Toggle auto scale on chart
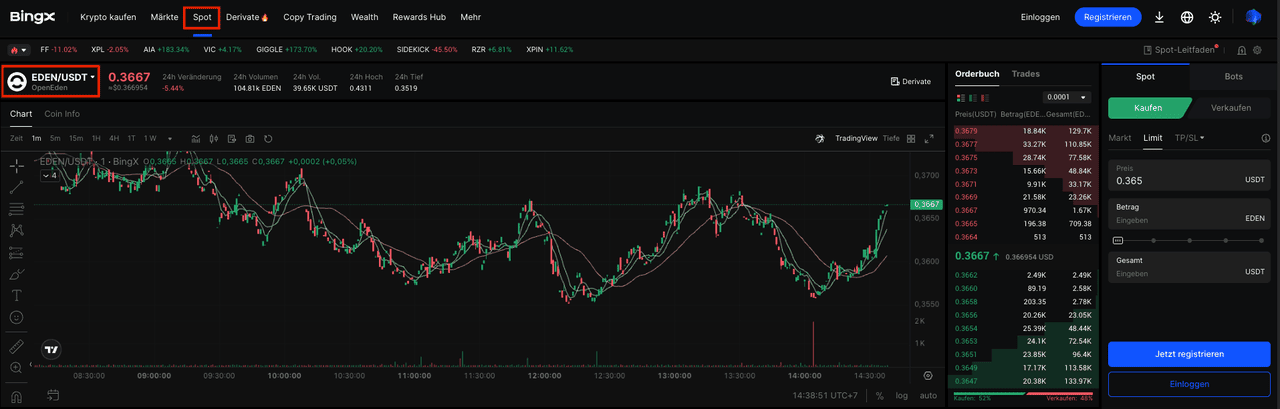Viewport: 1280px width, 409px height. [928, 396]
